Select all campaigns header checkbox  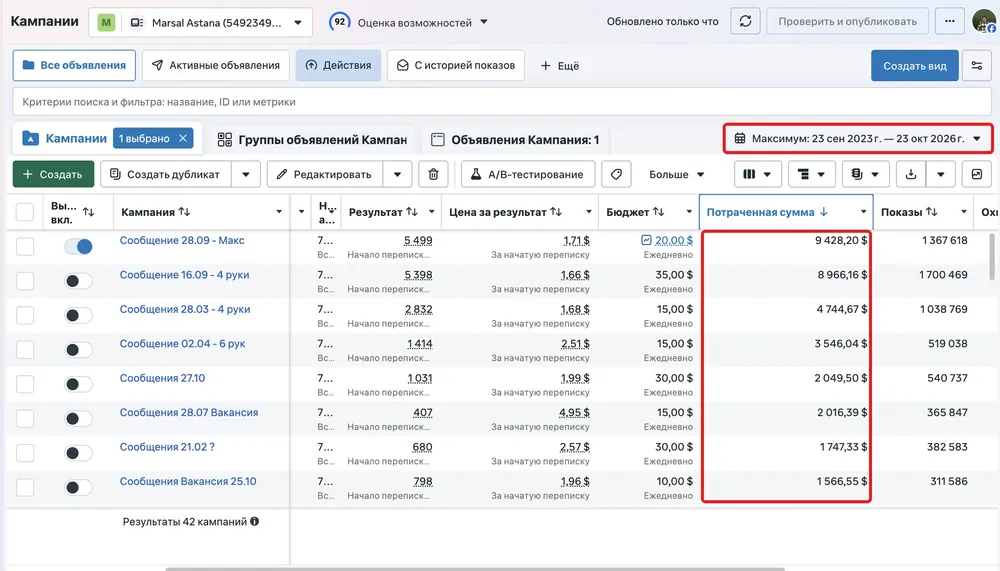25,212
